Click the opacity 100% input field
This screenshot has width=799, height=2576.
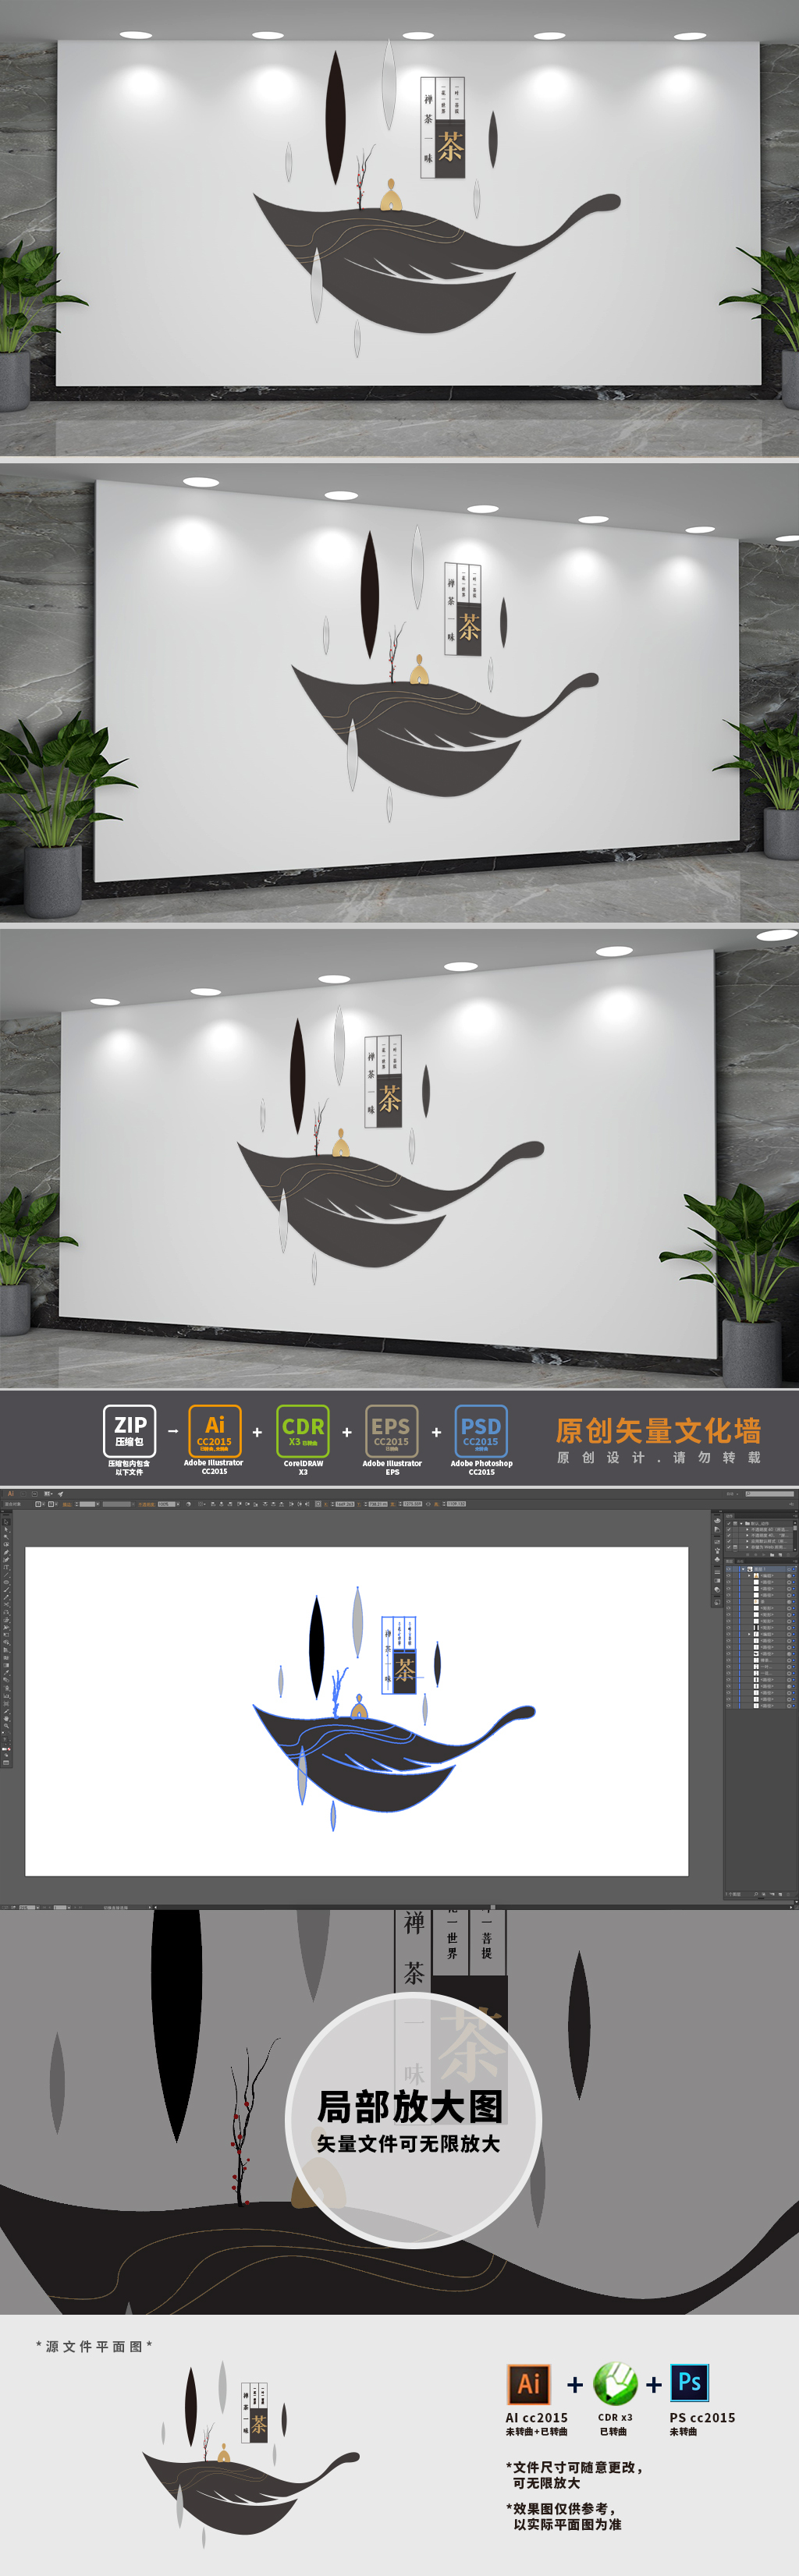point(166,1504)
